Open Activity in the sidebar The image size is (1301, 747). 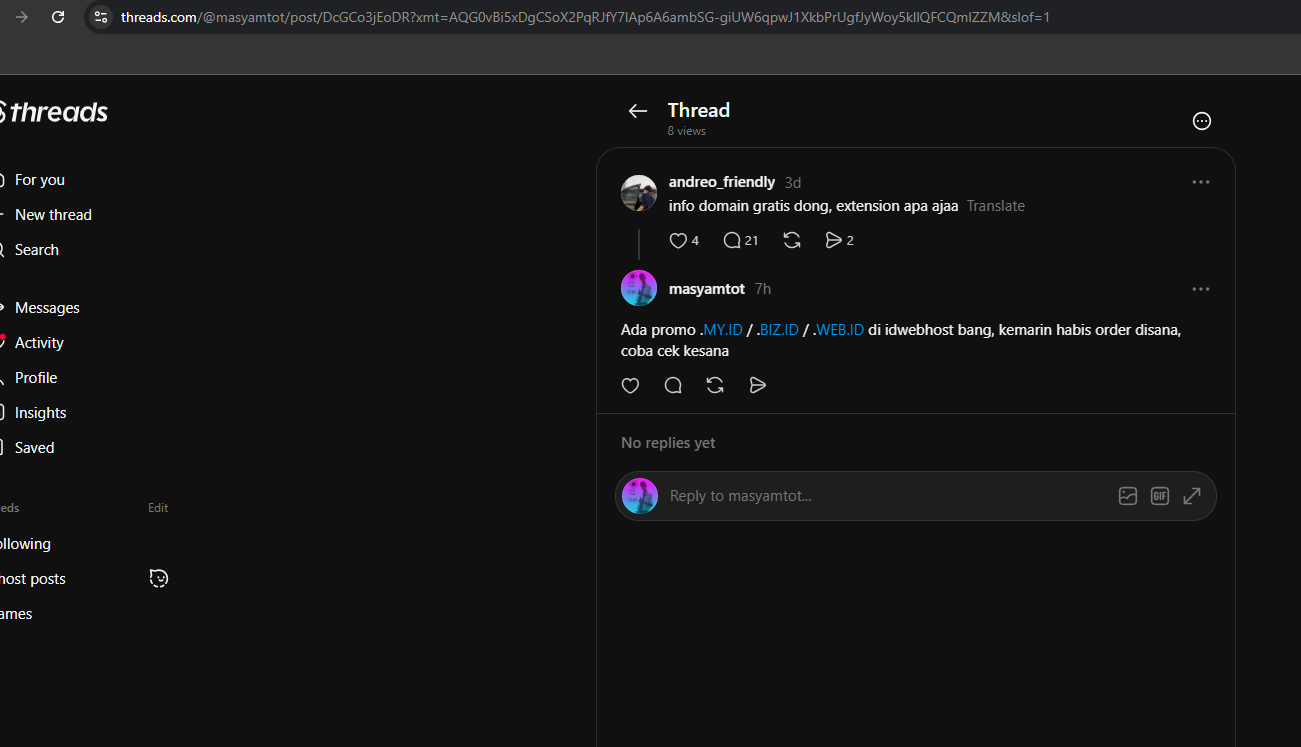[x=39, y=343]
